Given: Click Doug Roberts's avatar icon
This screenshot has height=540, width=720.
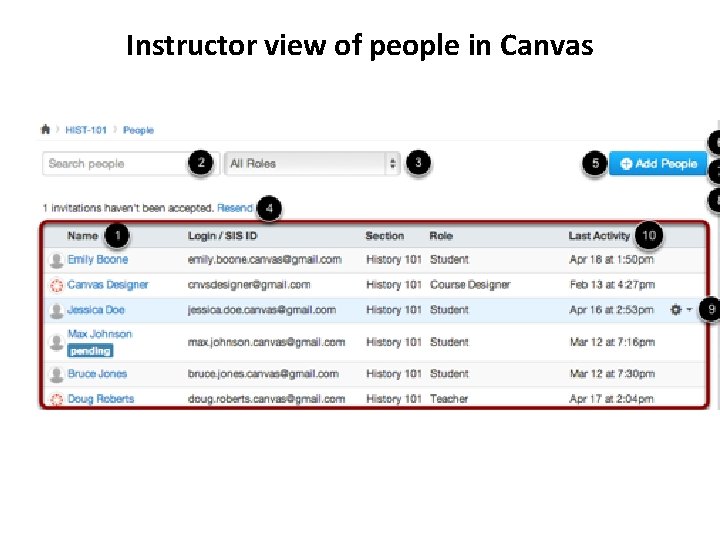Looking at the screenshot, I should 56,399.
